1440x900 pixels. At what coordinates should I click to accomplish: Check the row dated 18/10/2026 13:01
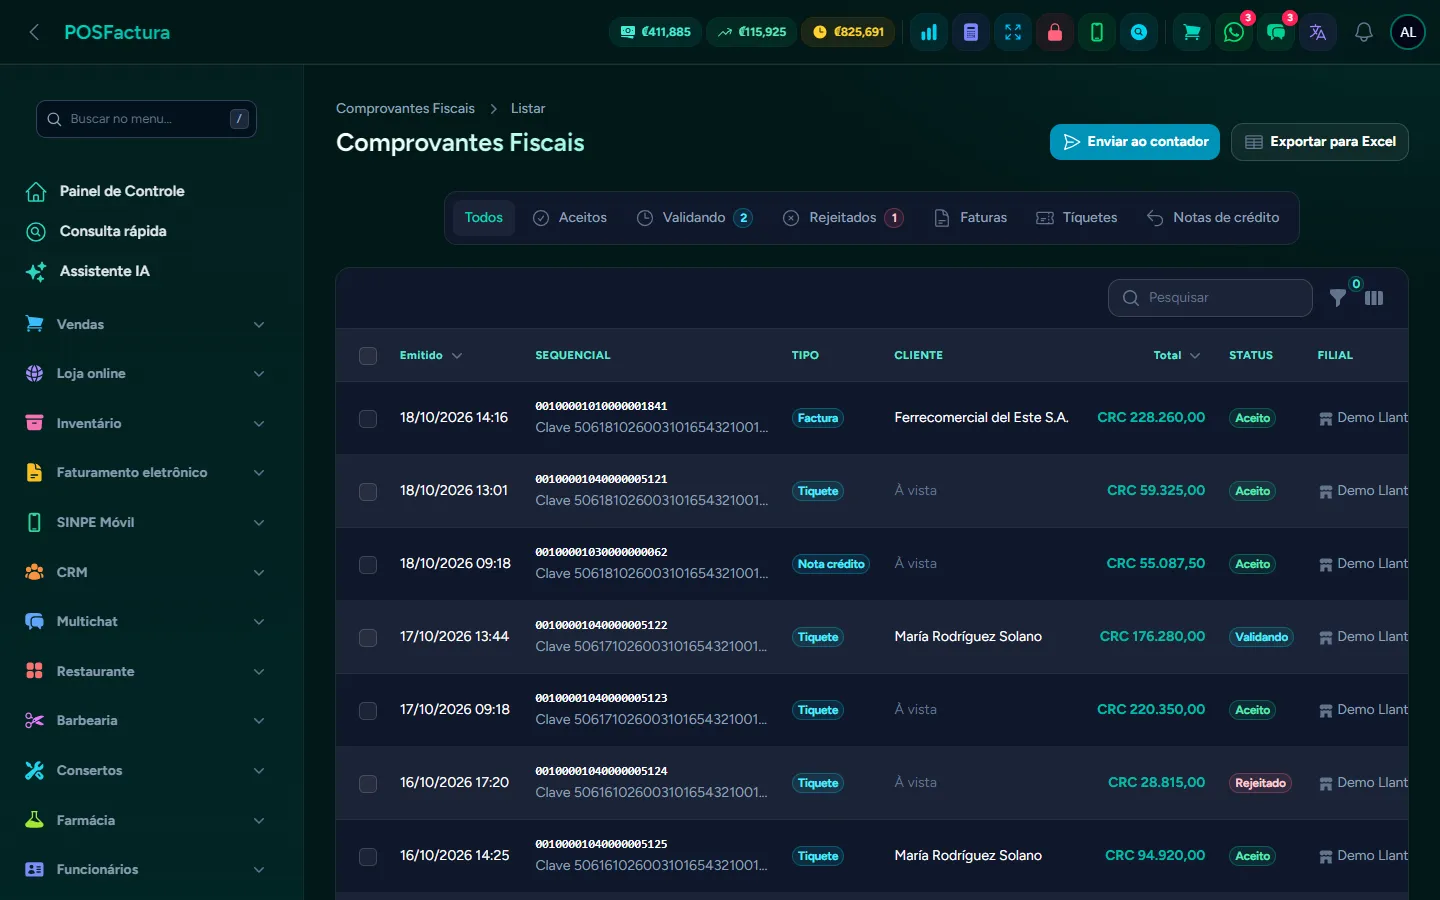click(x=368, y=491)
